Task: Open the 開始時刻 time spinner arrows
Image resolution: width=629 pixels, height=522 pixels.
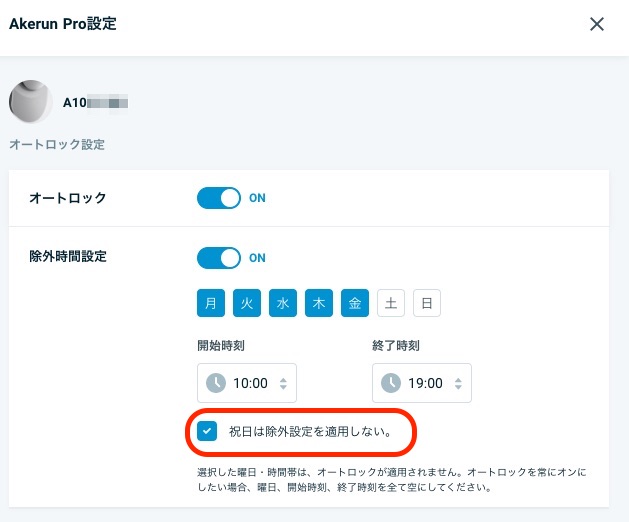Action: click(283, 383)
